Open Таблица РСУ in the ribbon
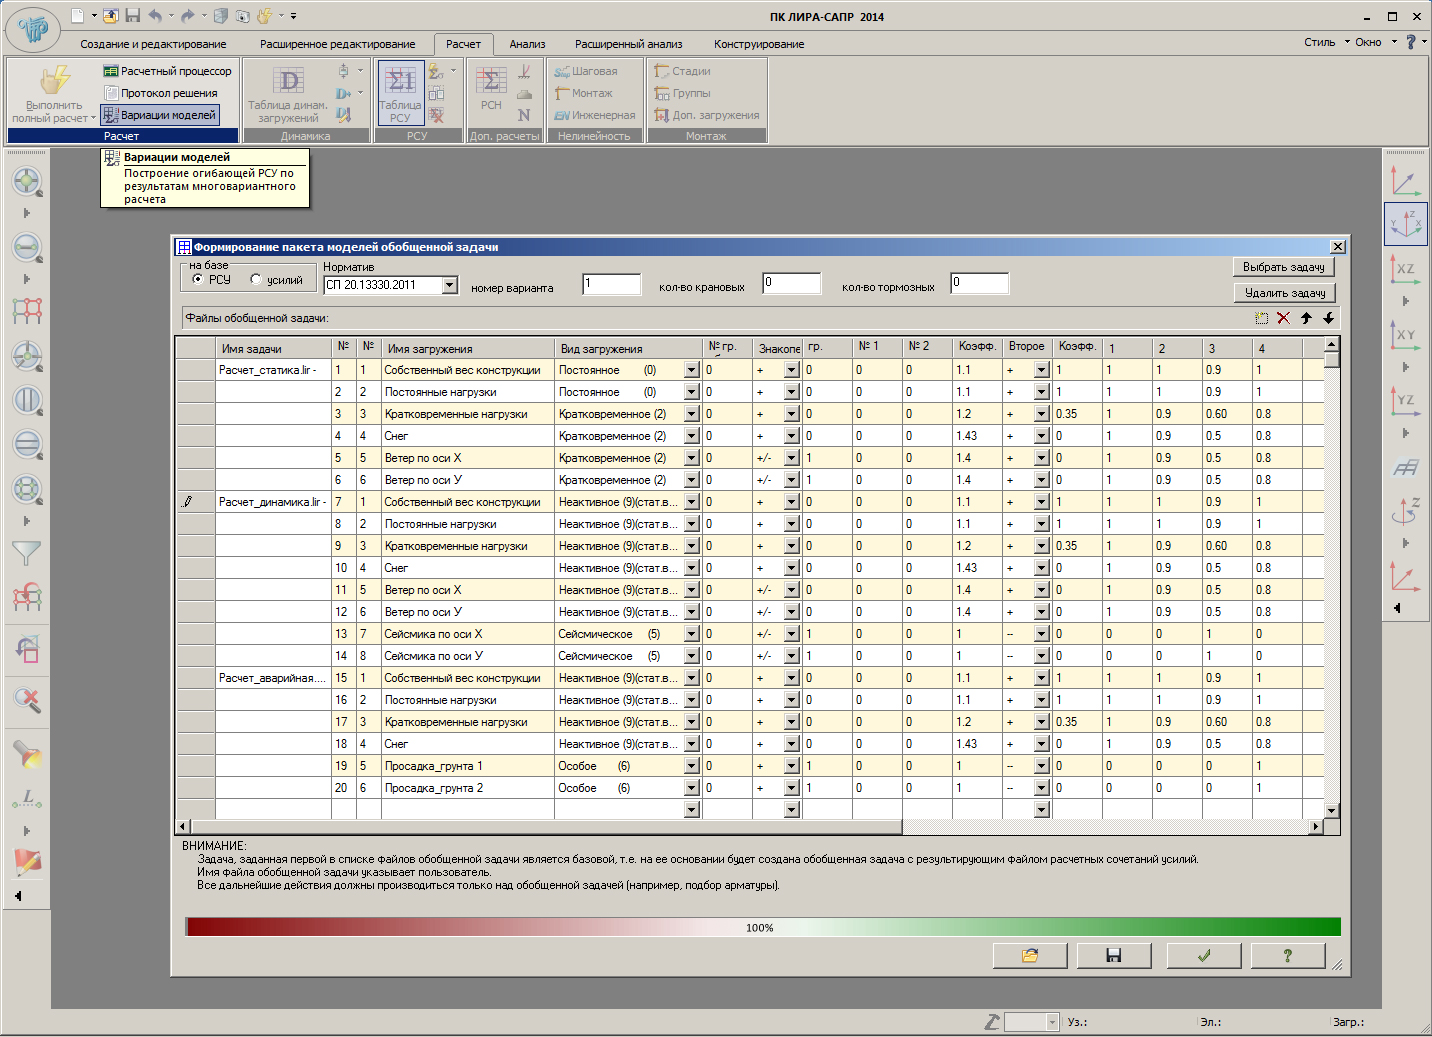Screen dimensions: 1432x1037 (x=400, y=92)
